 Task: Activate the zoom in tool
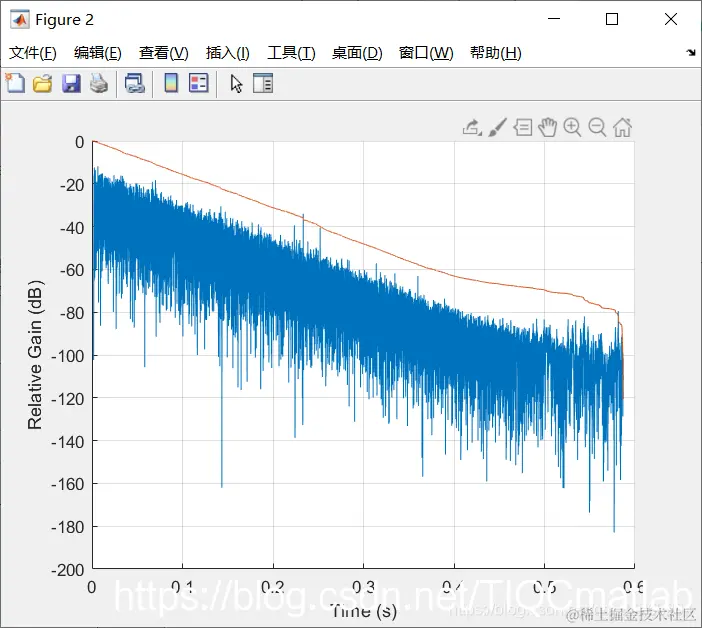pyautogui.click(x=572, y=128)
